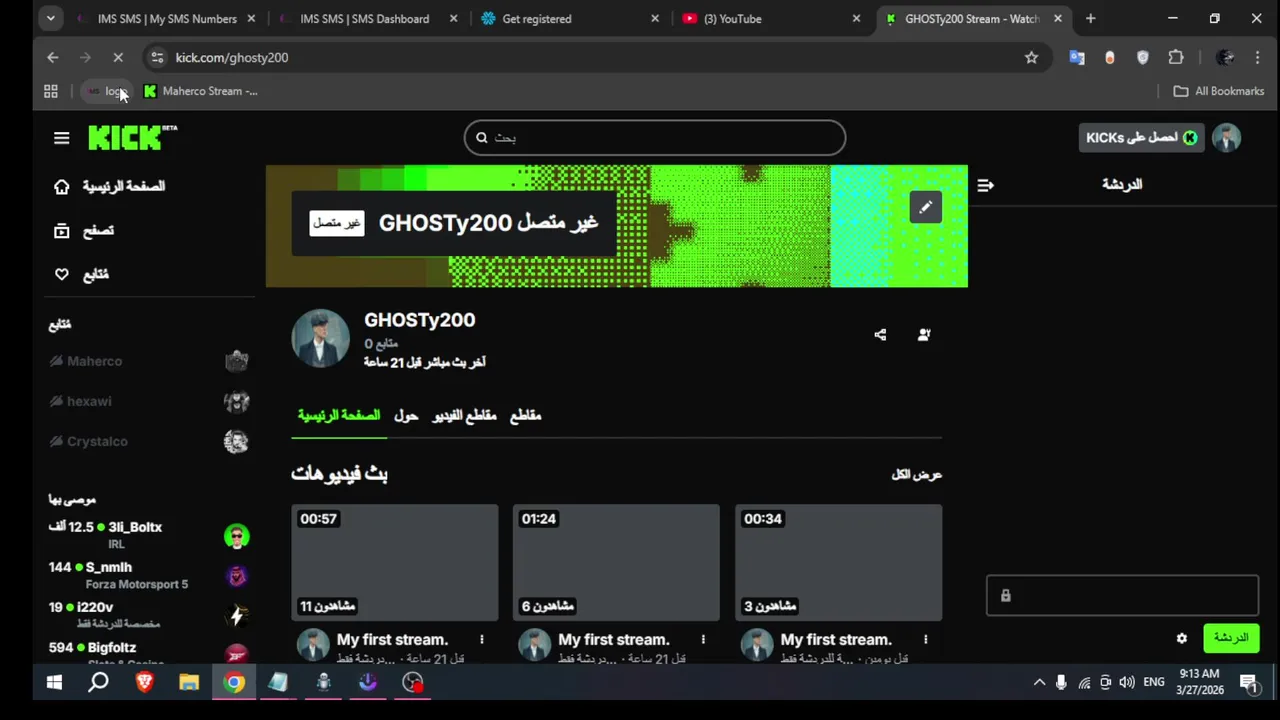The height and width of the screenshot is (720, 1280).
Task: Open Chrome extensions puzzle icon
Action: tap(1176, 58)
